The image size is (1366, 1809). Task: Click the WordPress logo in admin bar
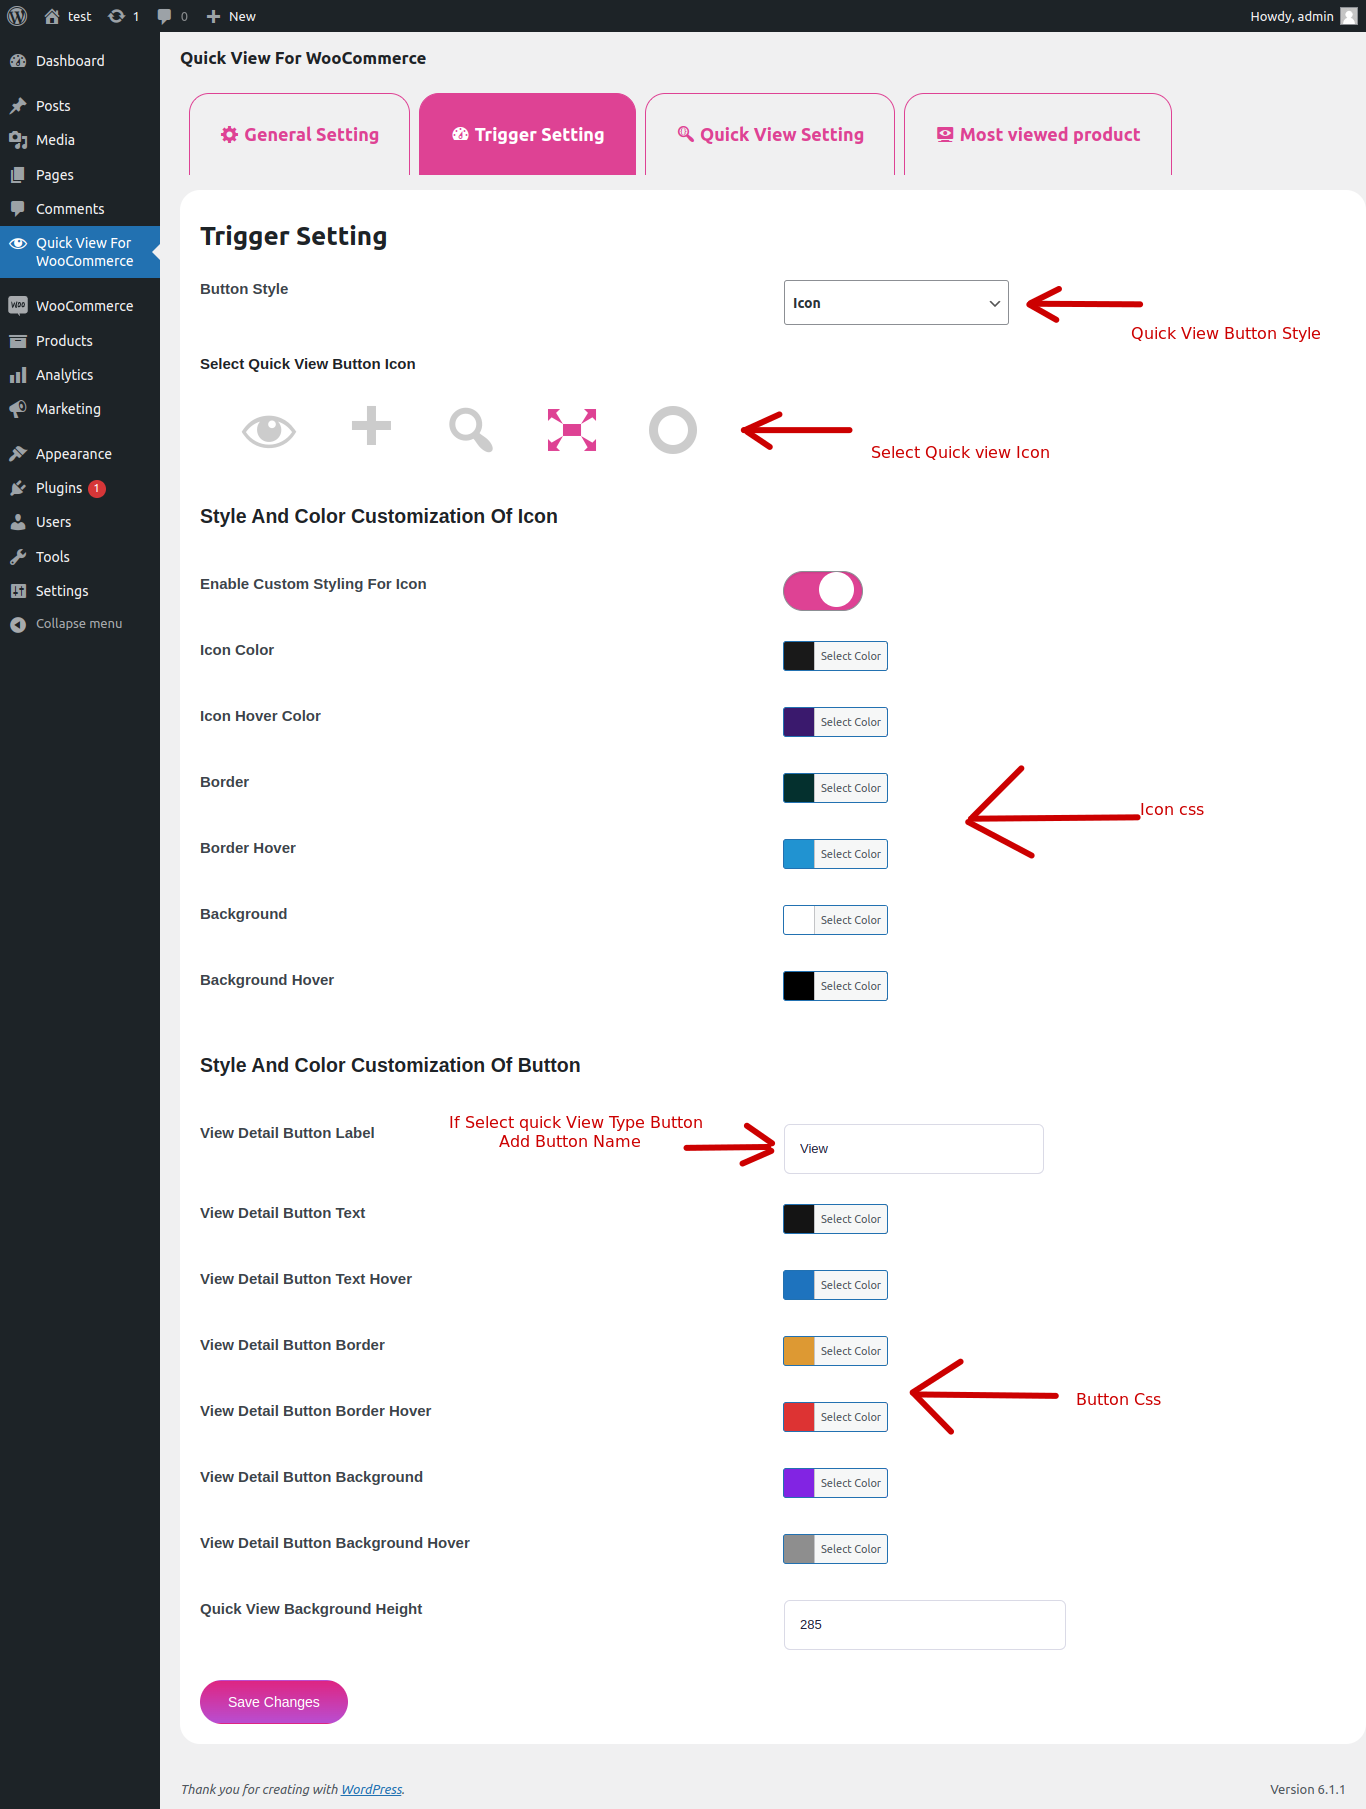(17, 16)
